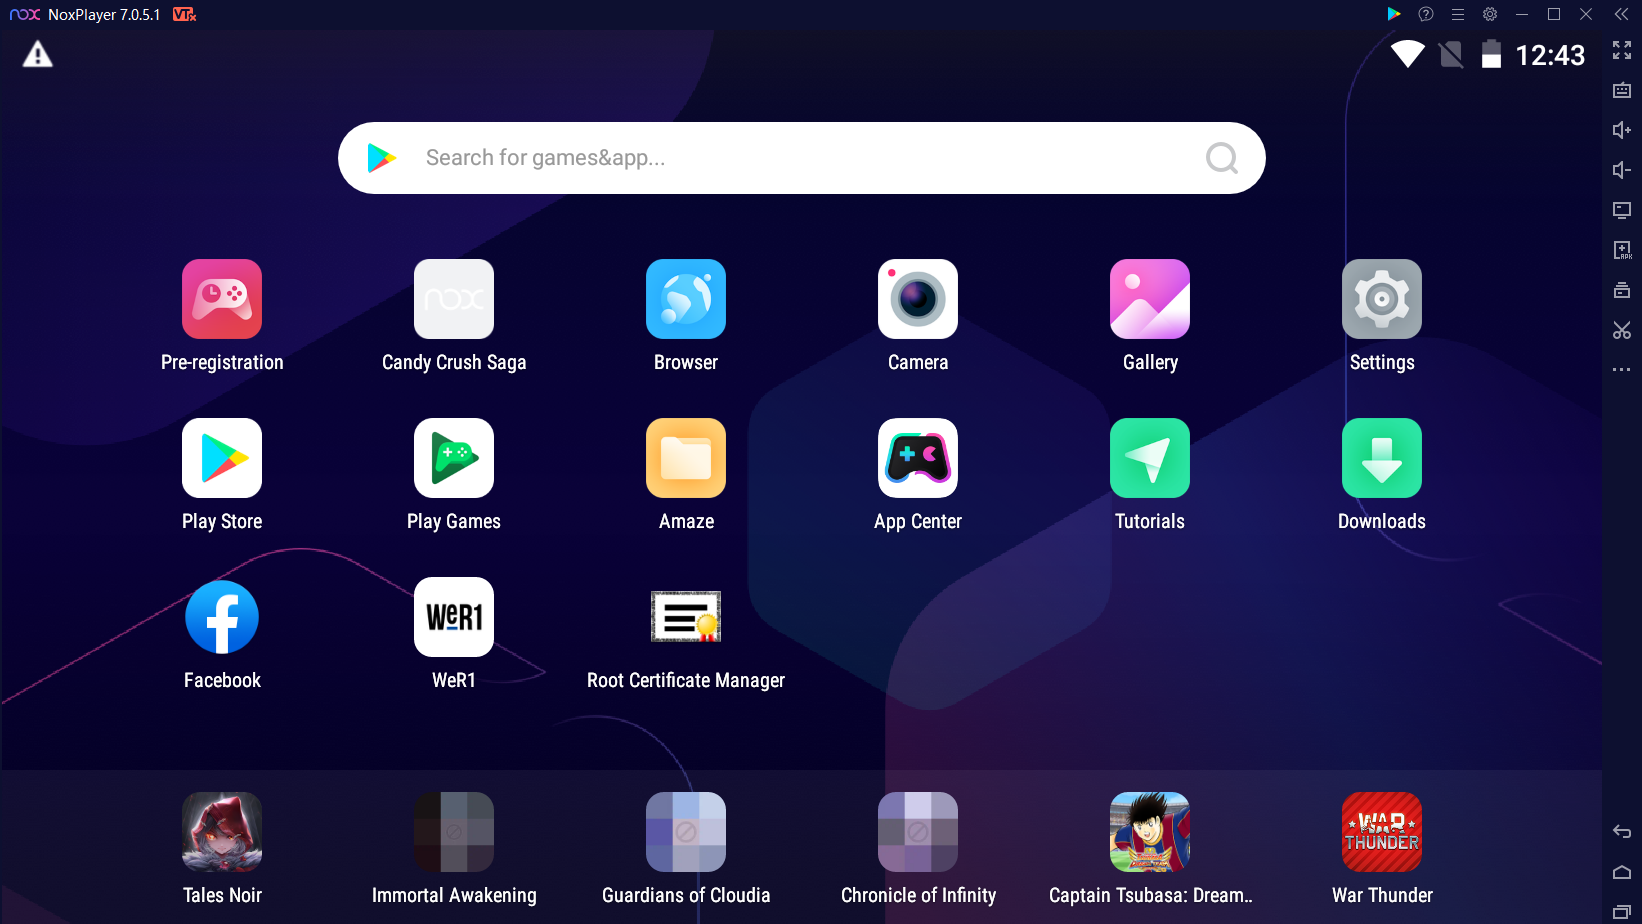Click the VT indicator icon
Screen dimensions: 1642x924
184,14
